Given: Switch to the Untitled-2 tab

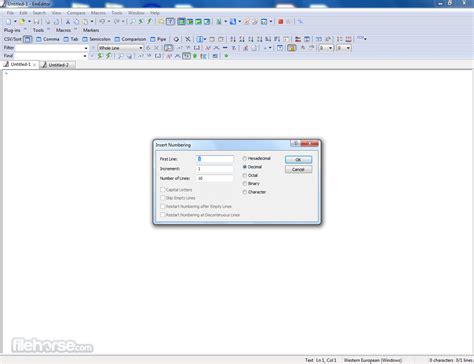Looking at the screenshot, I should tap(58, 65).
